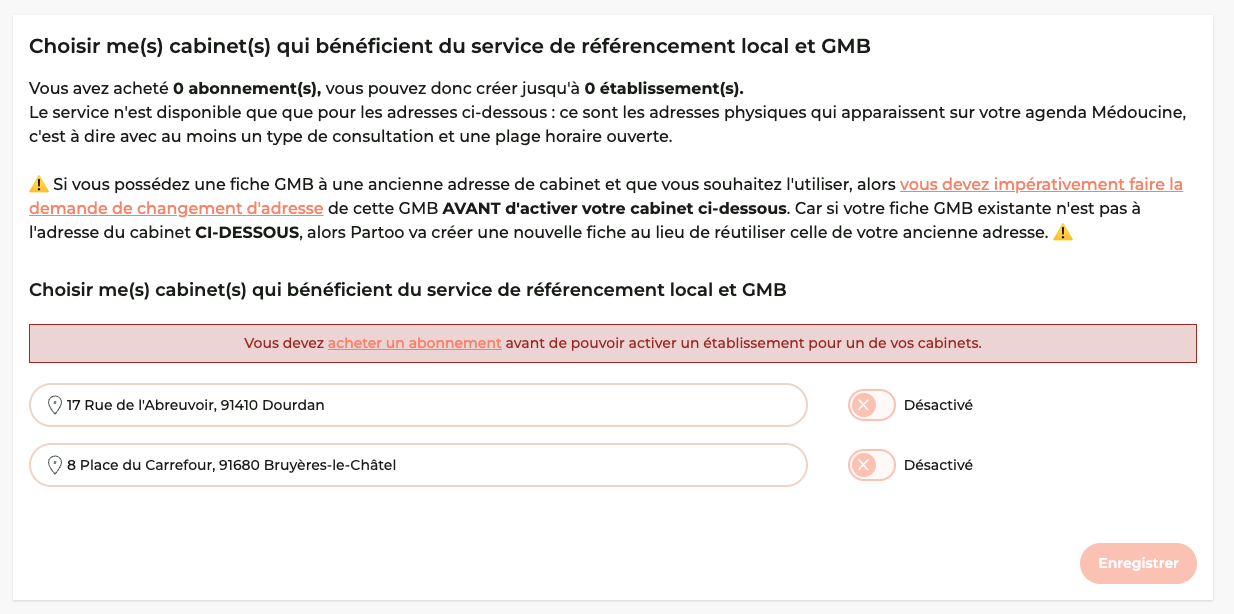Screen dimensions: 1234x614
Task: Click the second heading above the red banner
Action: pyautogui.click(x=407, y=290)
